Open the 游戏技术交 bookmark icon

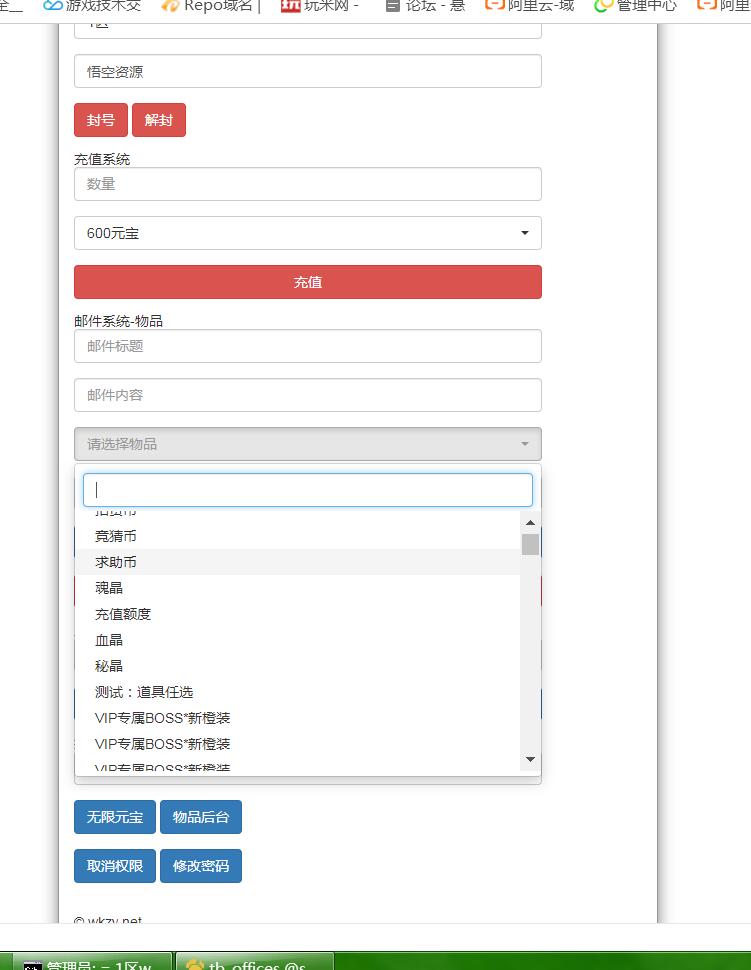coord(53,5)
